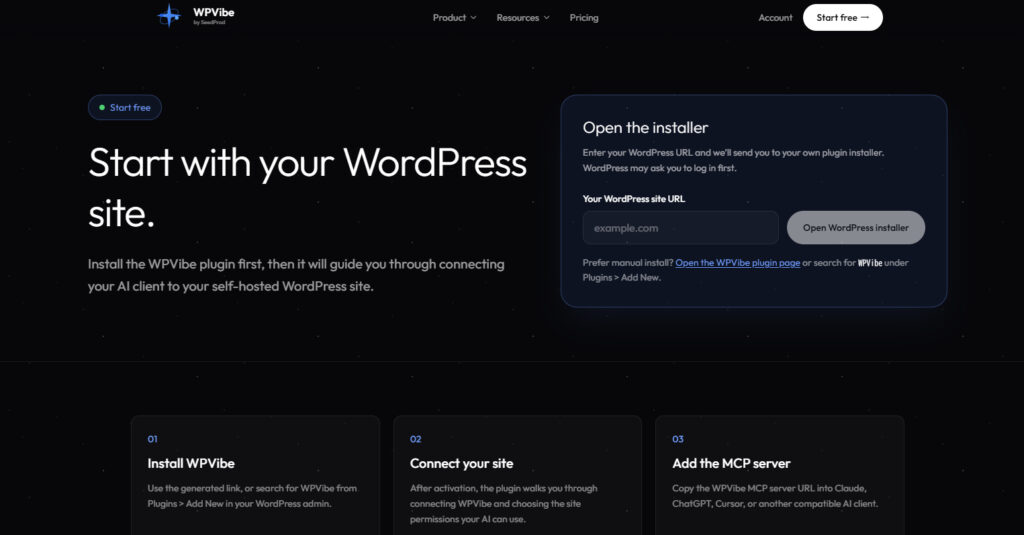The height and width of the screenshot is (535, 1024).
Task: Click the Open WordPress installer button
Action: [856, 227]
